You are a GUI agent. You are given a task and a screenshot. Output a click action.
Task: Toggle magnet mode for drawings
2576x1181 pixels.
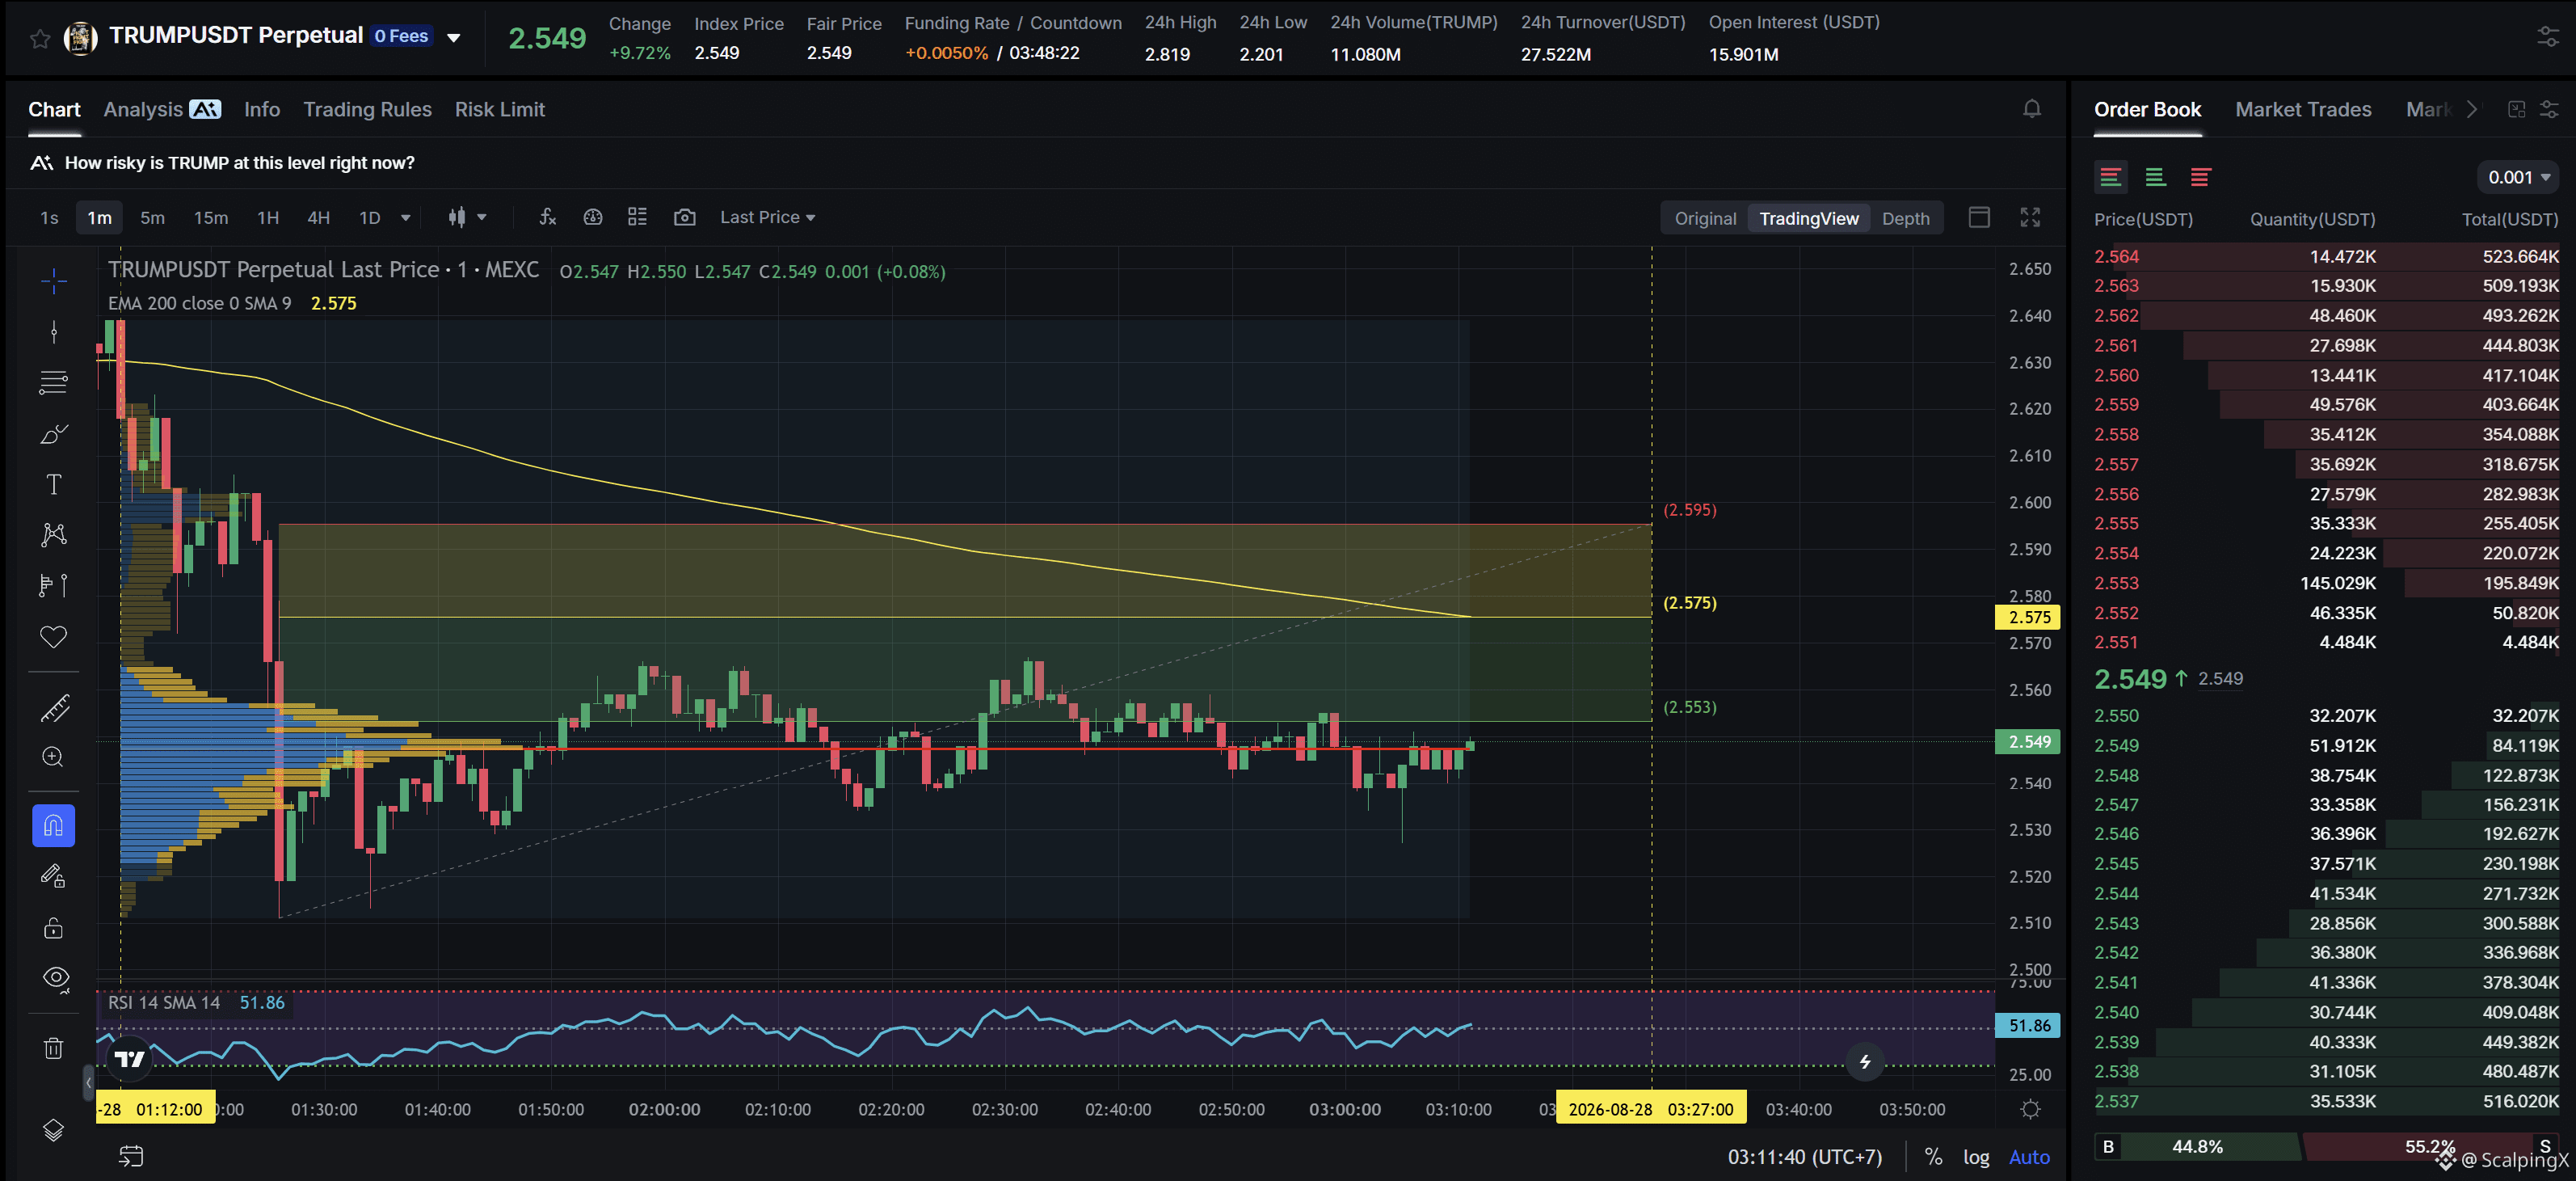[x=54, y=826]
